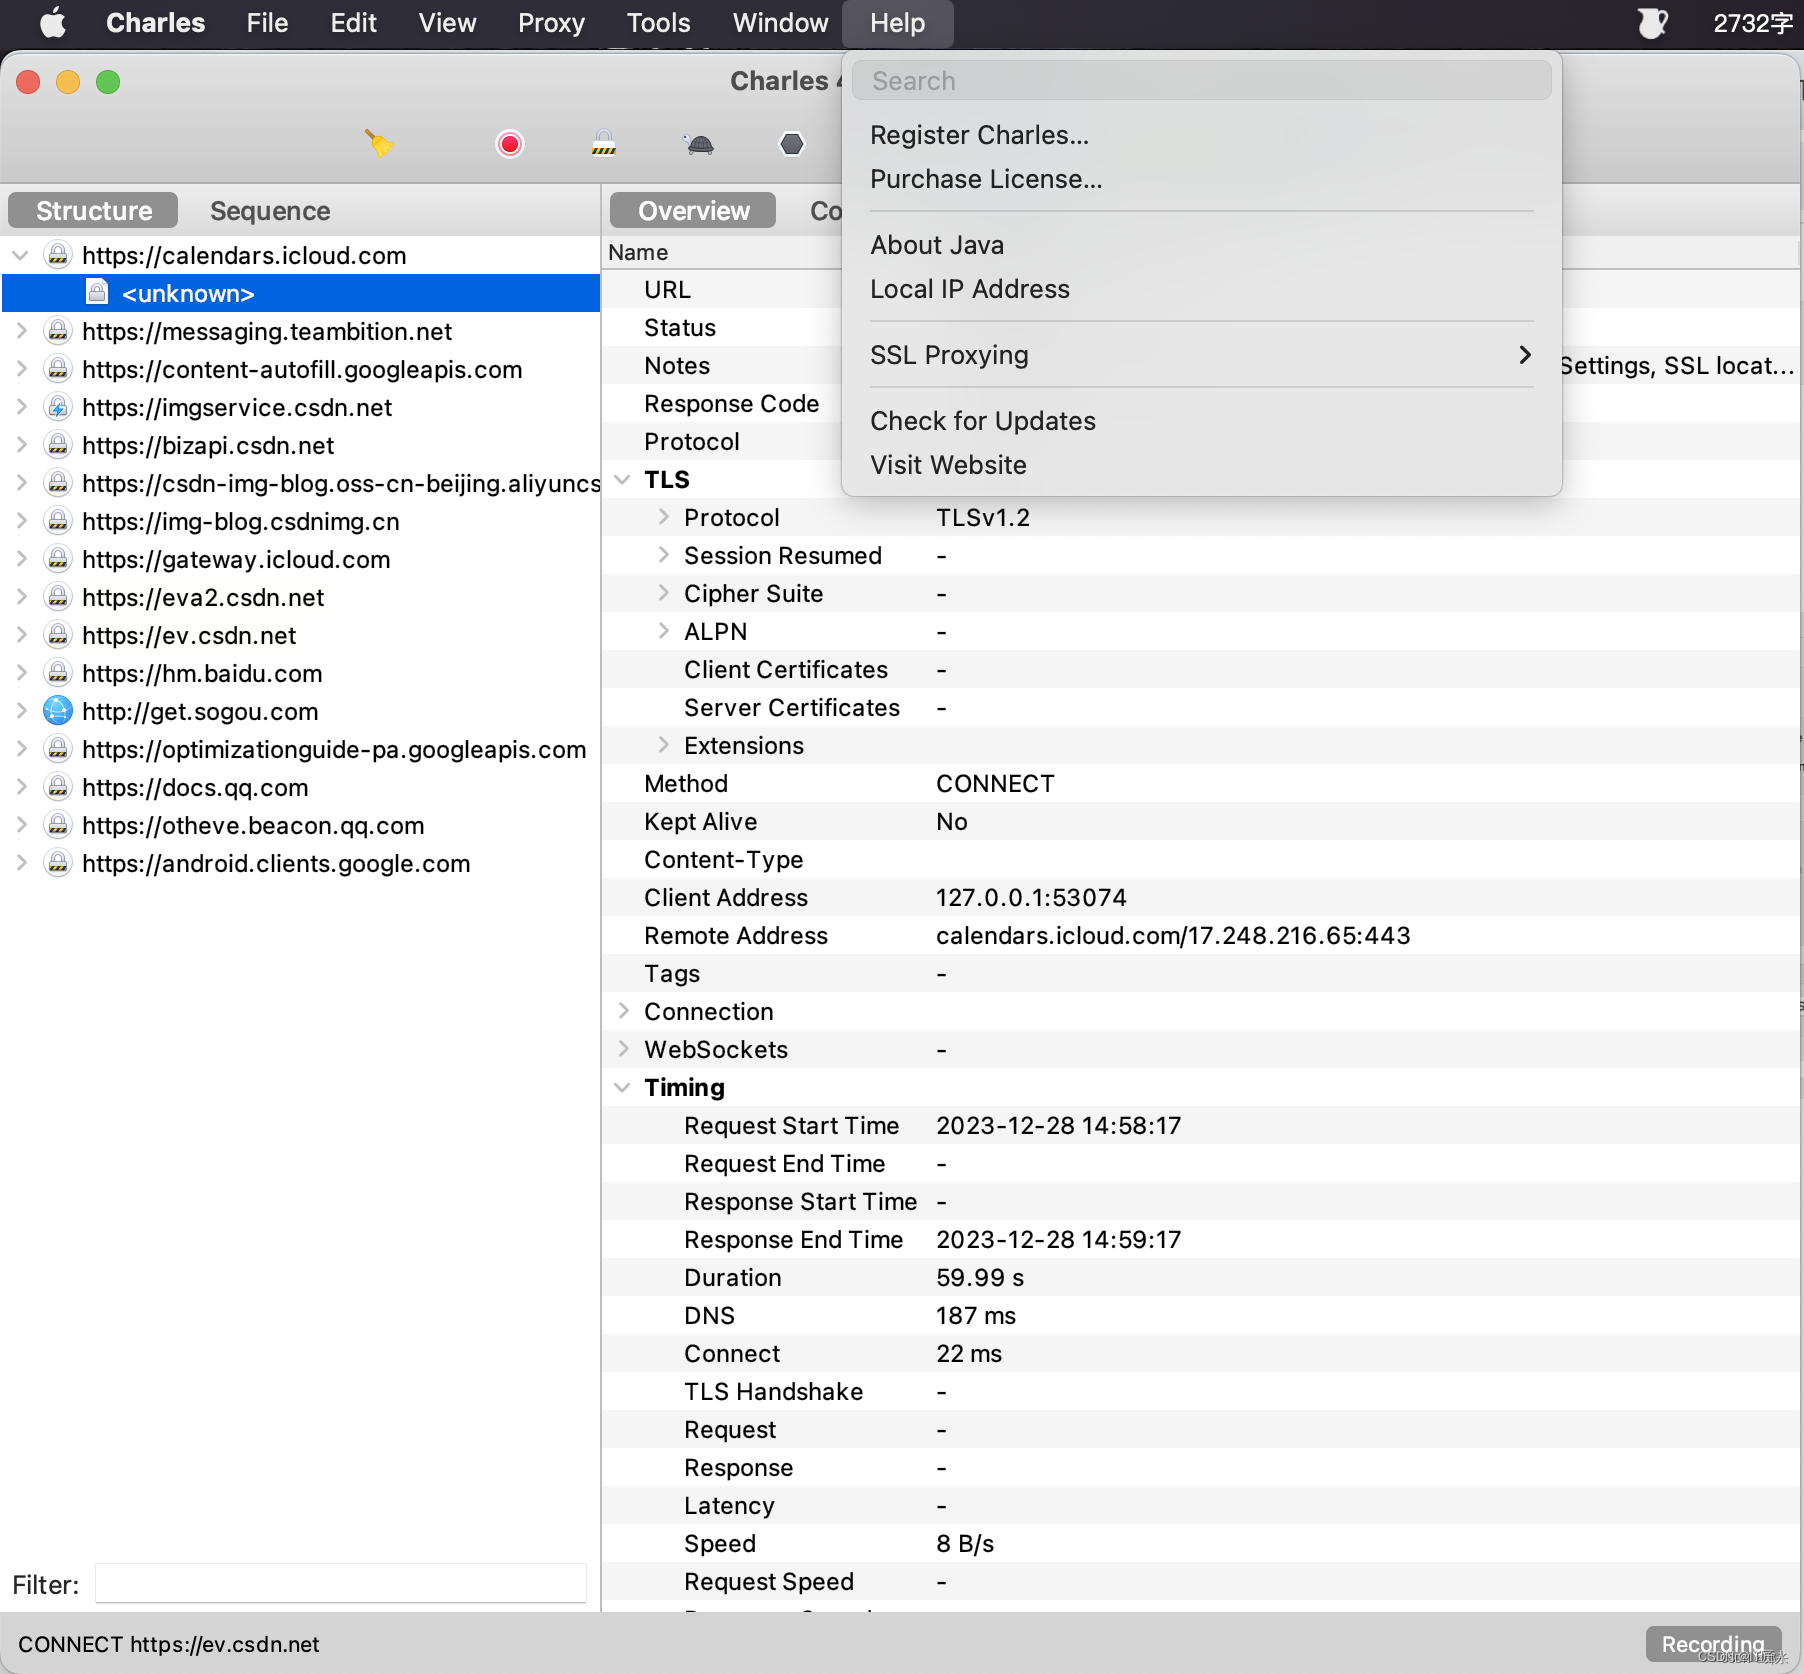
Task: Open the Apple menu
Action: point(53,22)
